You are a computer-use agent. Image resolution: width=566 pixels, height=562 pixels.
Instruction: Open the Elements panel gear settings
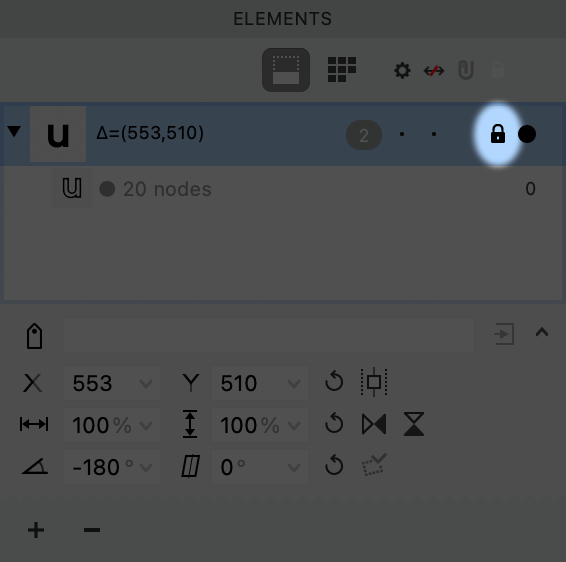click(402, 70)
